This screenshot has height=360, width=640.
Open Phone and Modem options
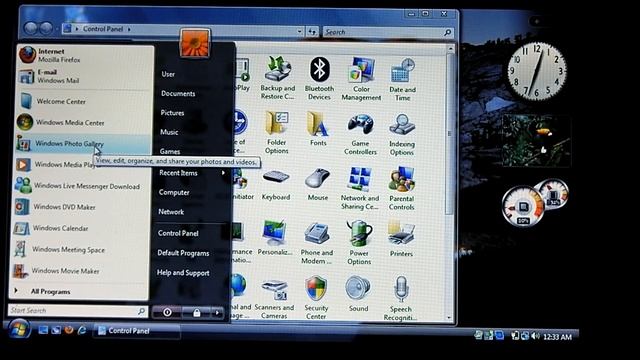(x=317, y=243)
